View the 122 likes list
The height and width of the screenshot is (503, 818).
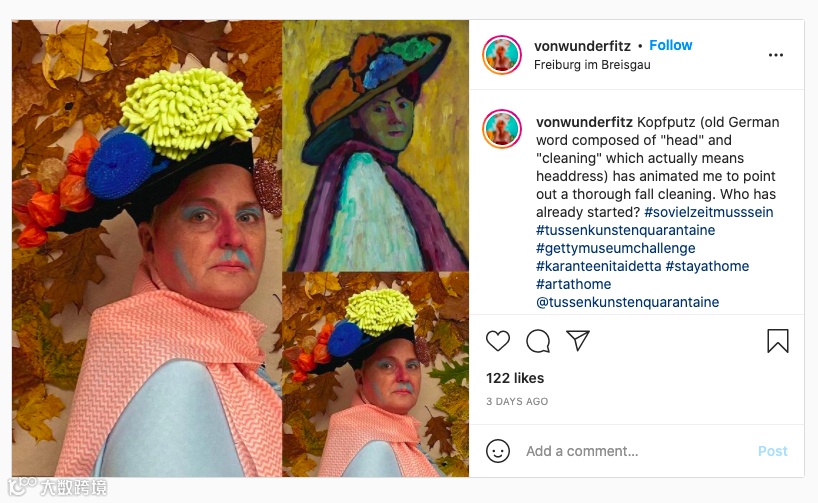click(x=515, y=378)
